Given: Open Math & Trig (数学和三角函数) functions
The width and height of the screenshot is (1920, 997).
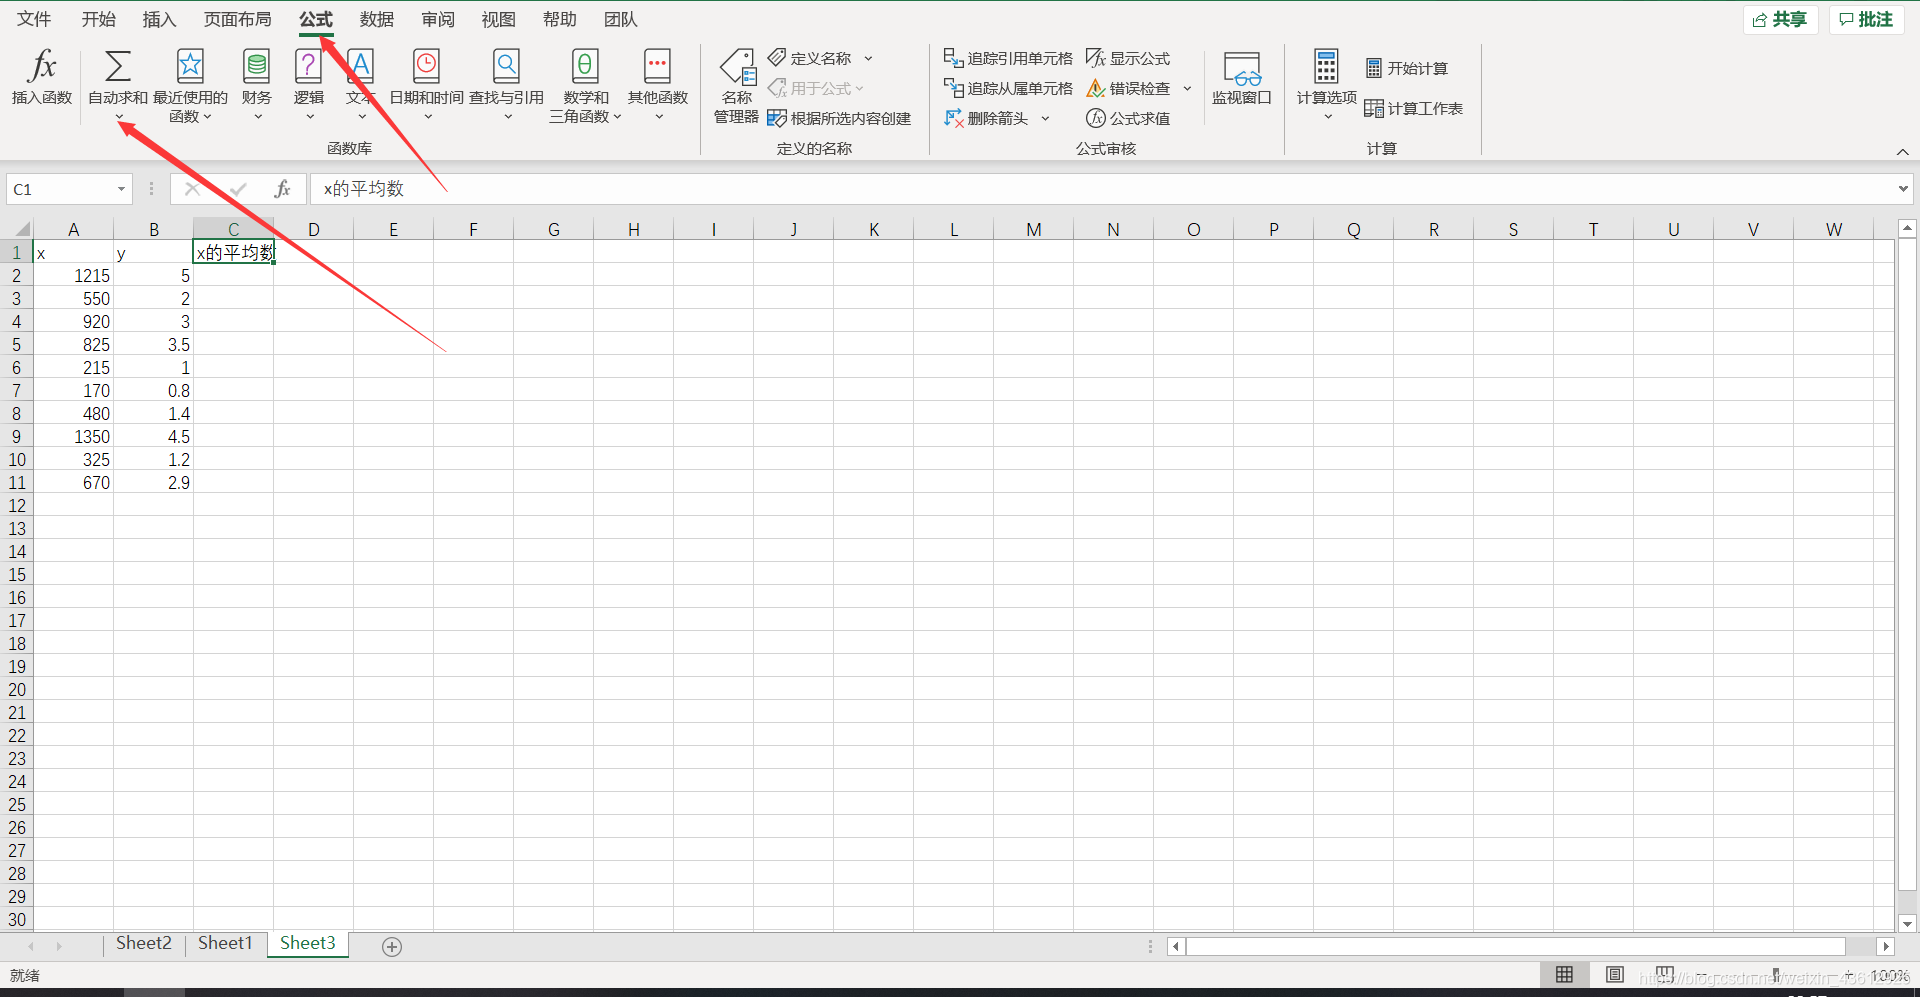Looking at the screenshot, I should pyautogui.click(x=586, y=86).
